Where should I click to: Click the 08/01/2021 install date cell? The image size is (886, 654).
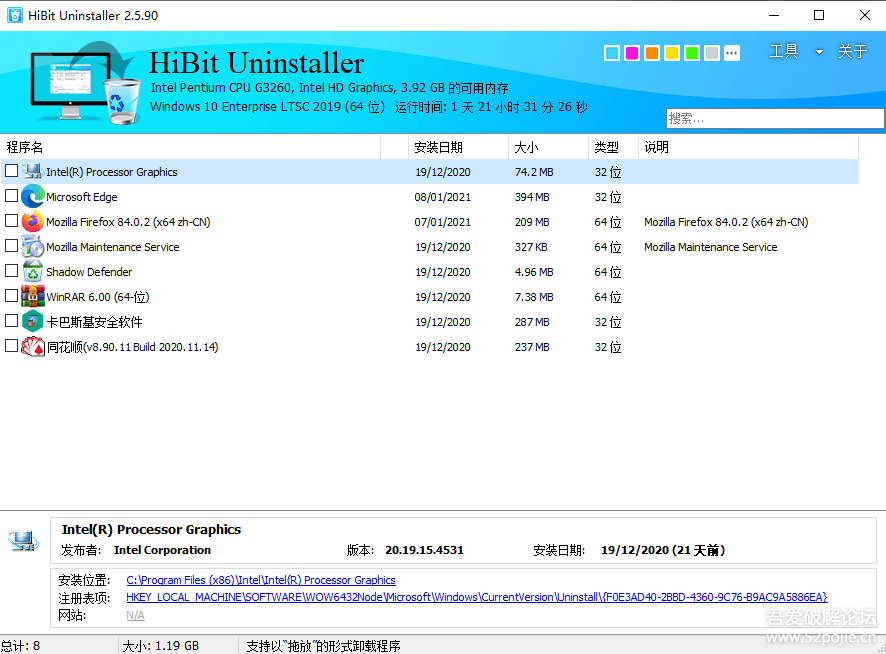coord(442,197)
